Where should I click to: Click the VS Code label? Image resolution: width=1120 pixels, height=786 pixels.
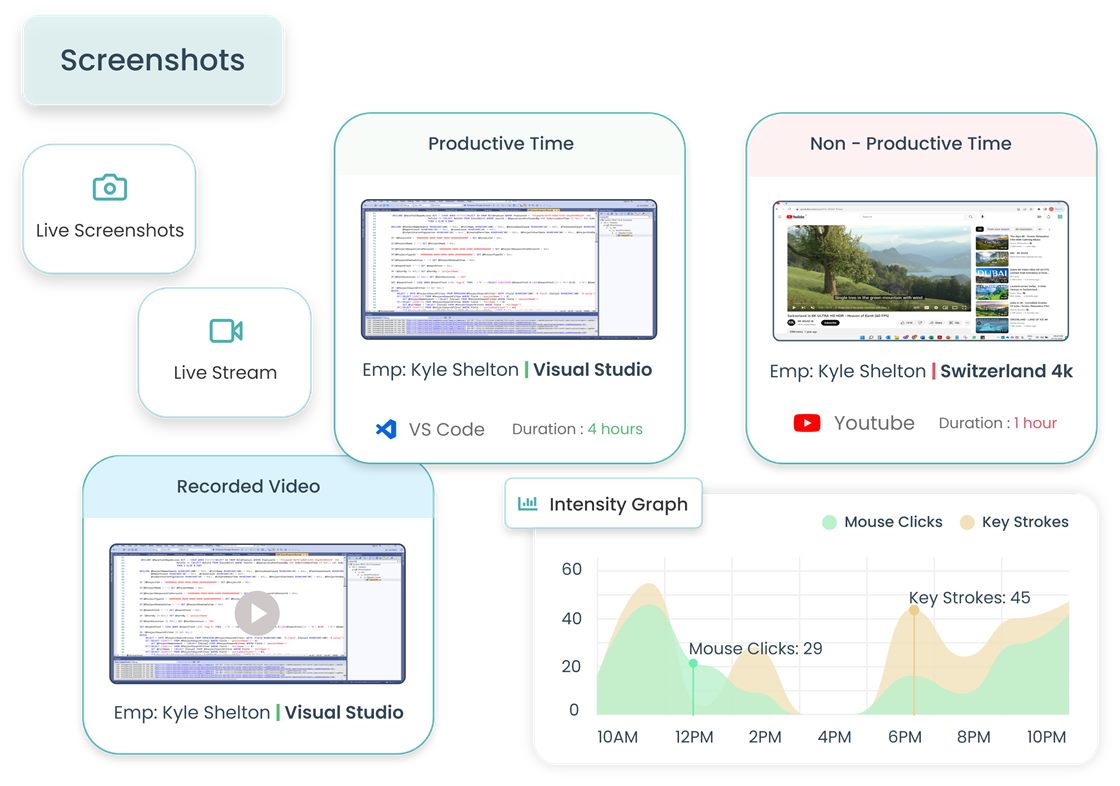click(x=446, y=429)
